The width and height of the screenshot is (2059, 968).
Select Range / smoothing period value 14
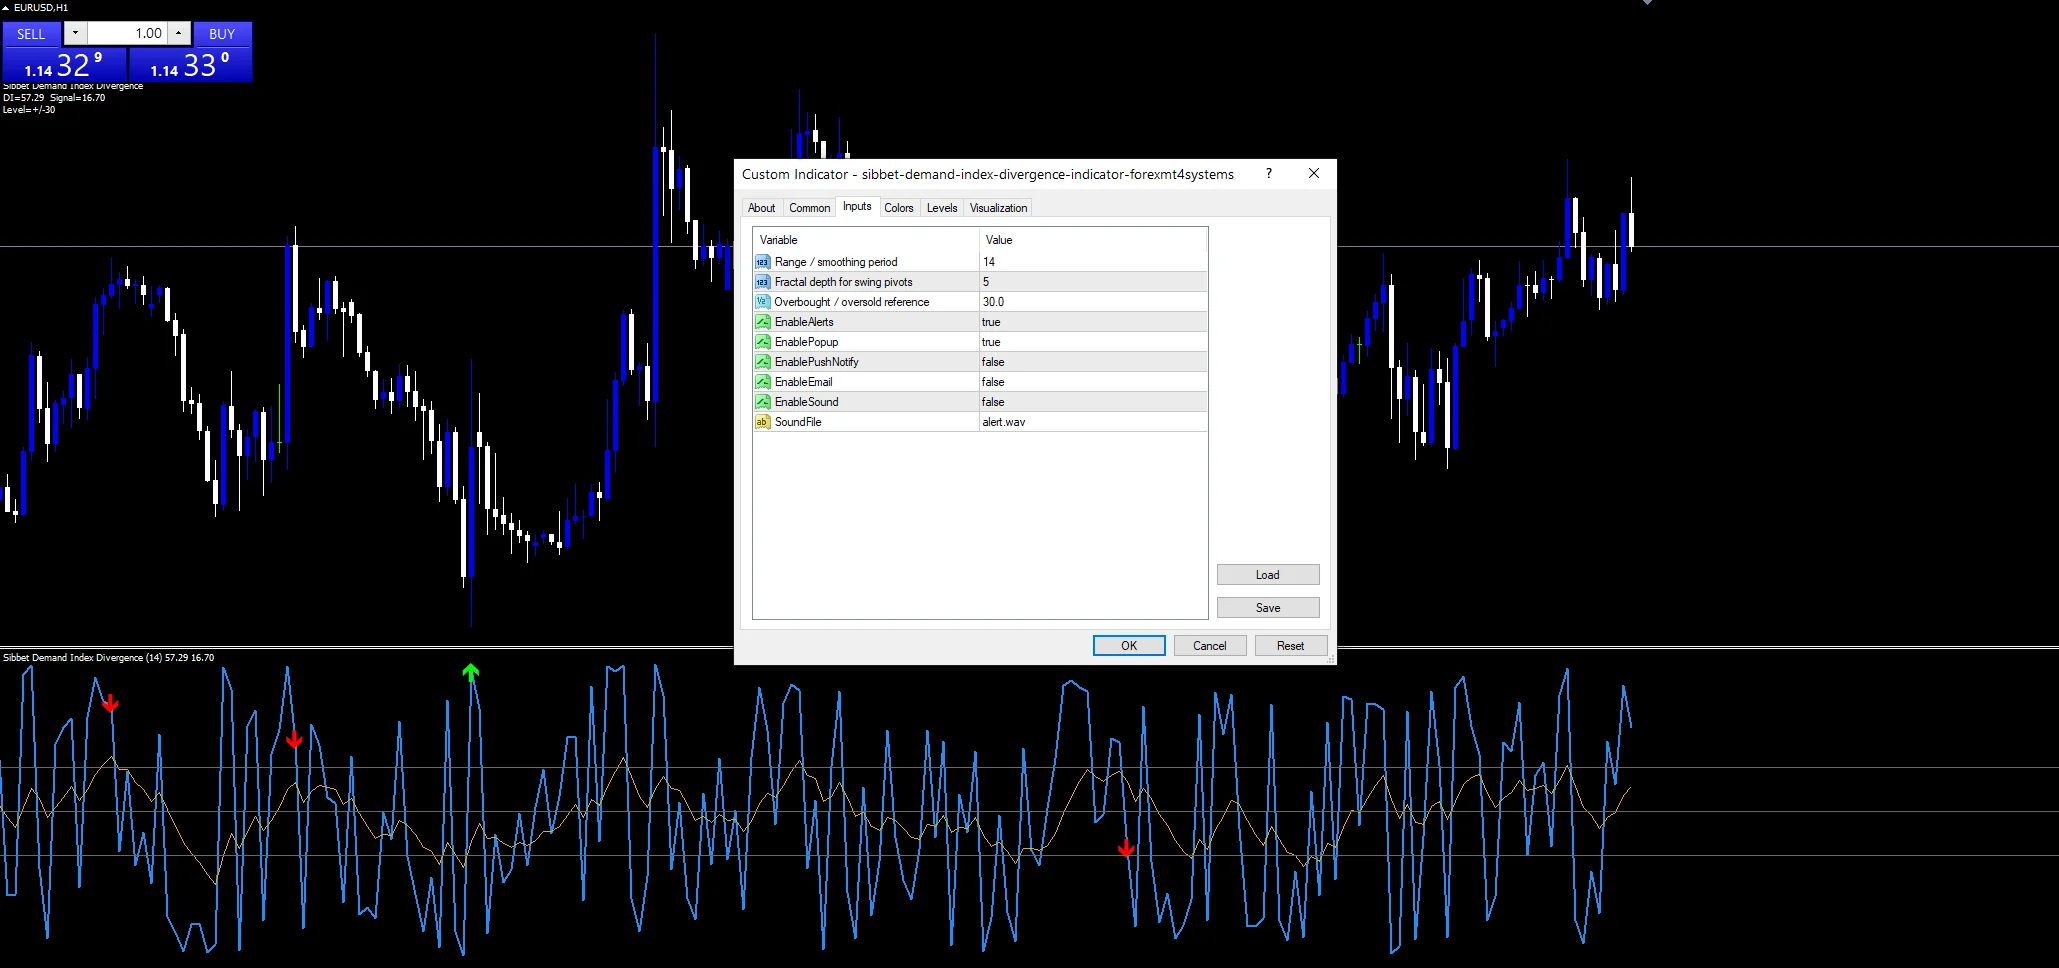[x=1093, y=262]
